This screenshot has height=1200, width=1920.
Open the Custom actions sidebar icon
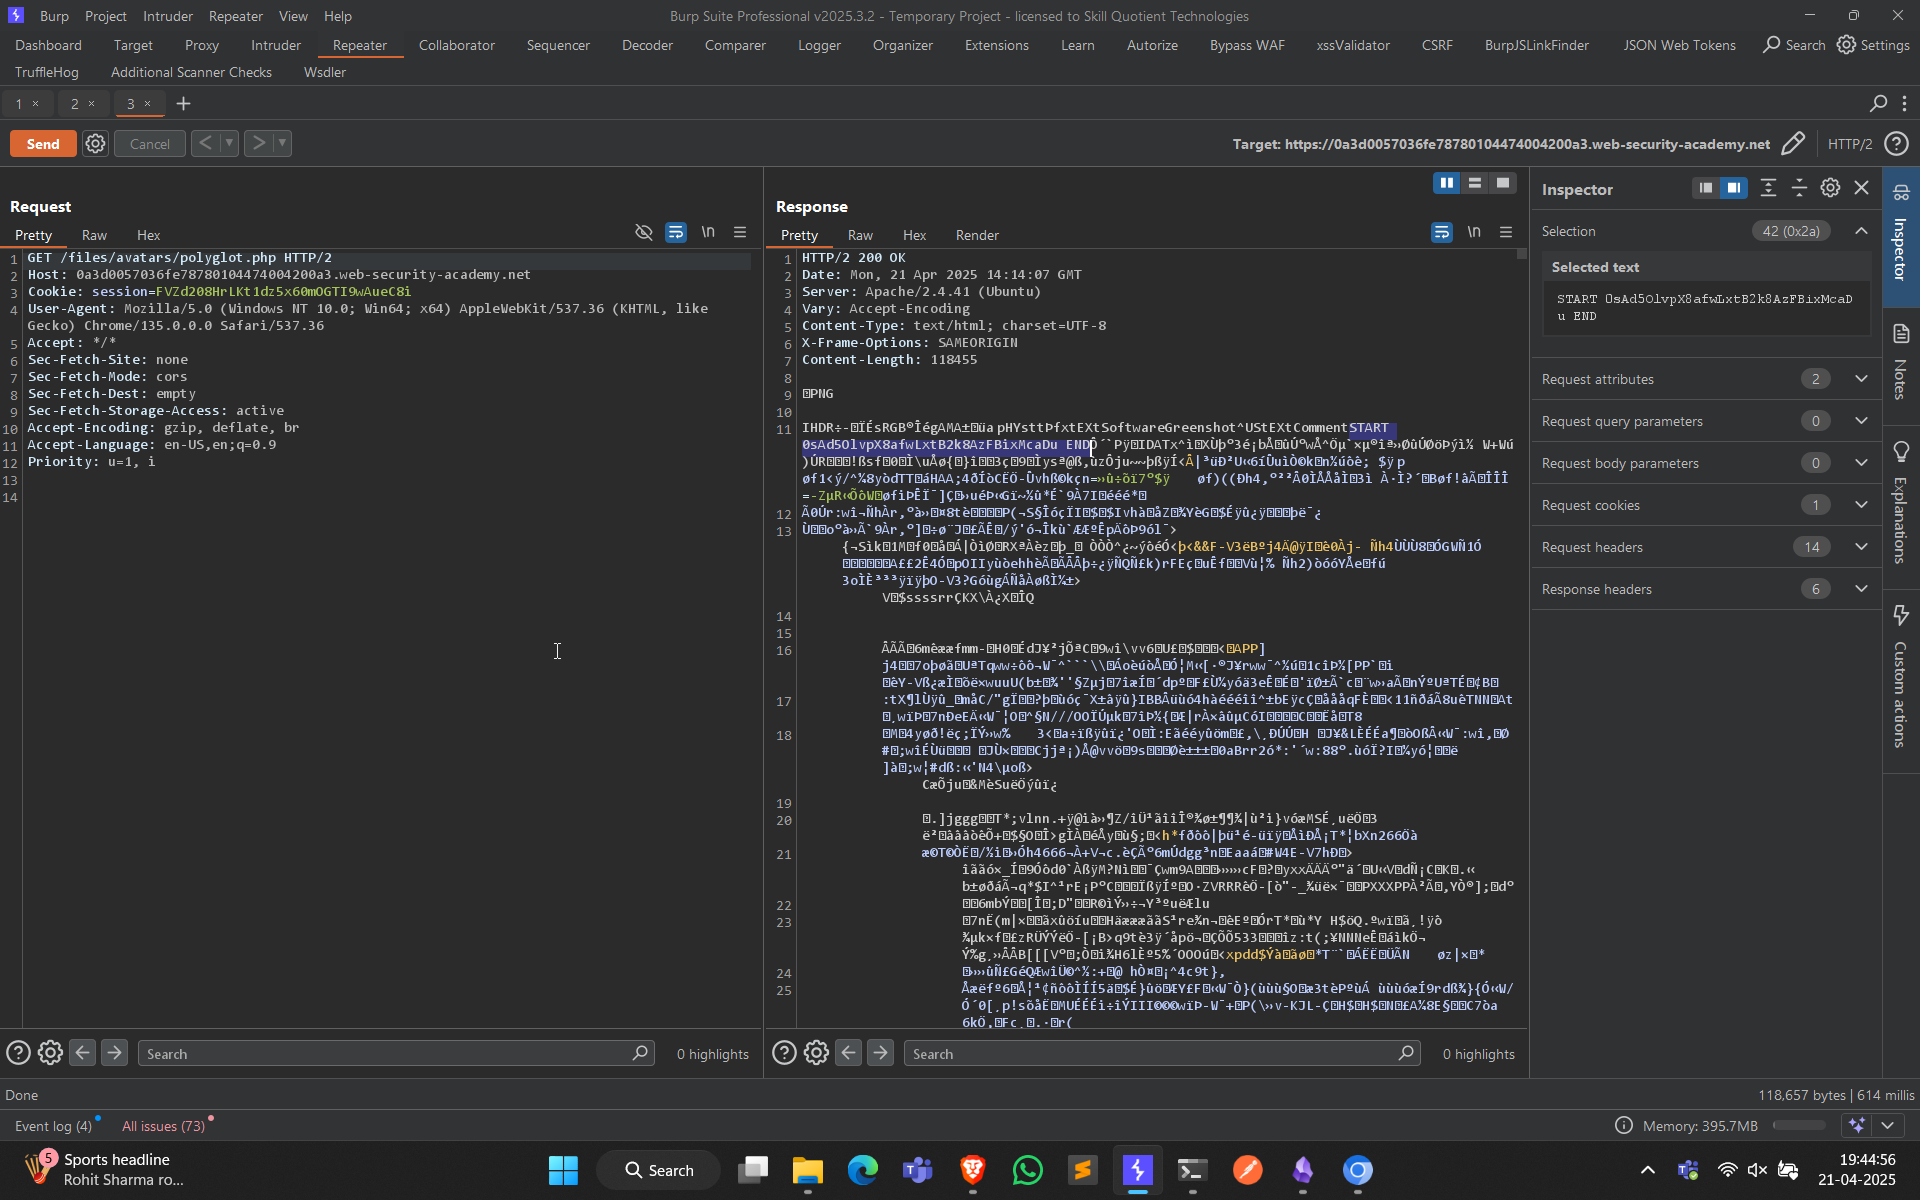coord(1901,615)
